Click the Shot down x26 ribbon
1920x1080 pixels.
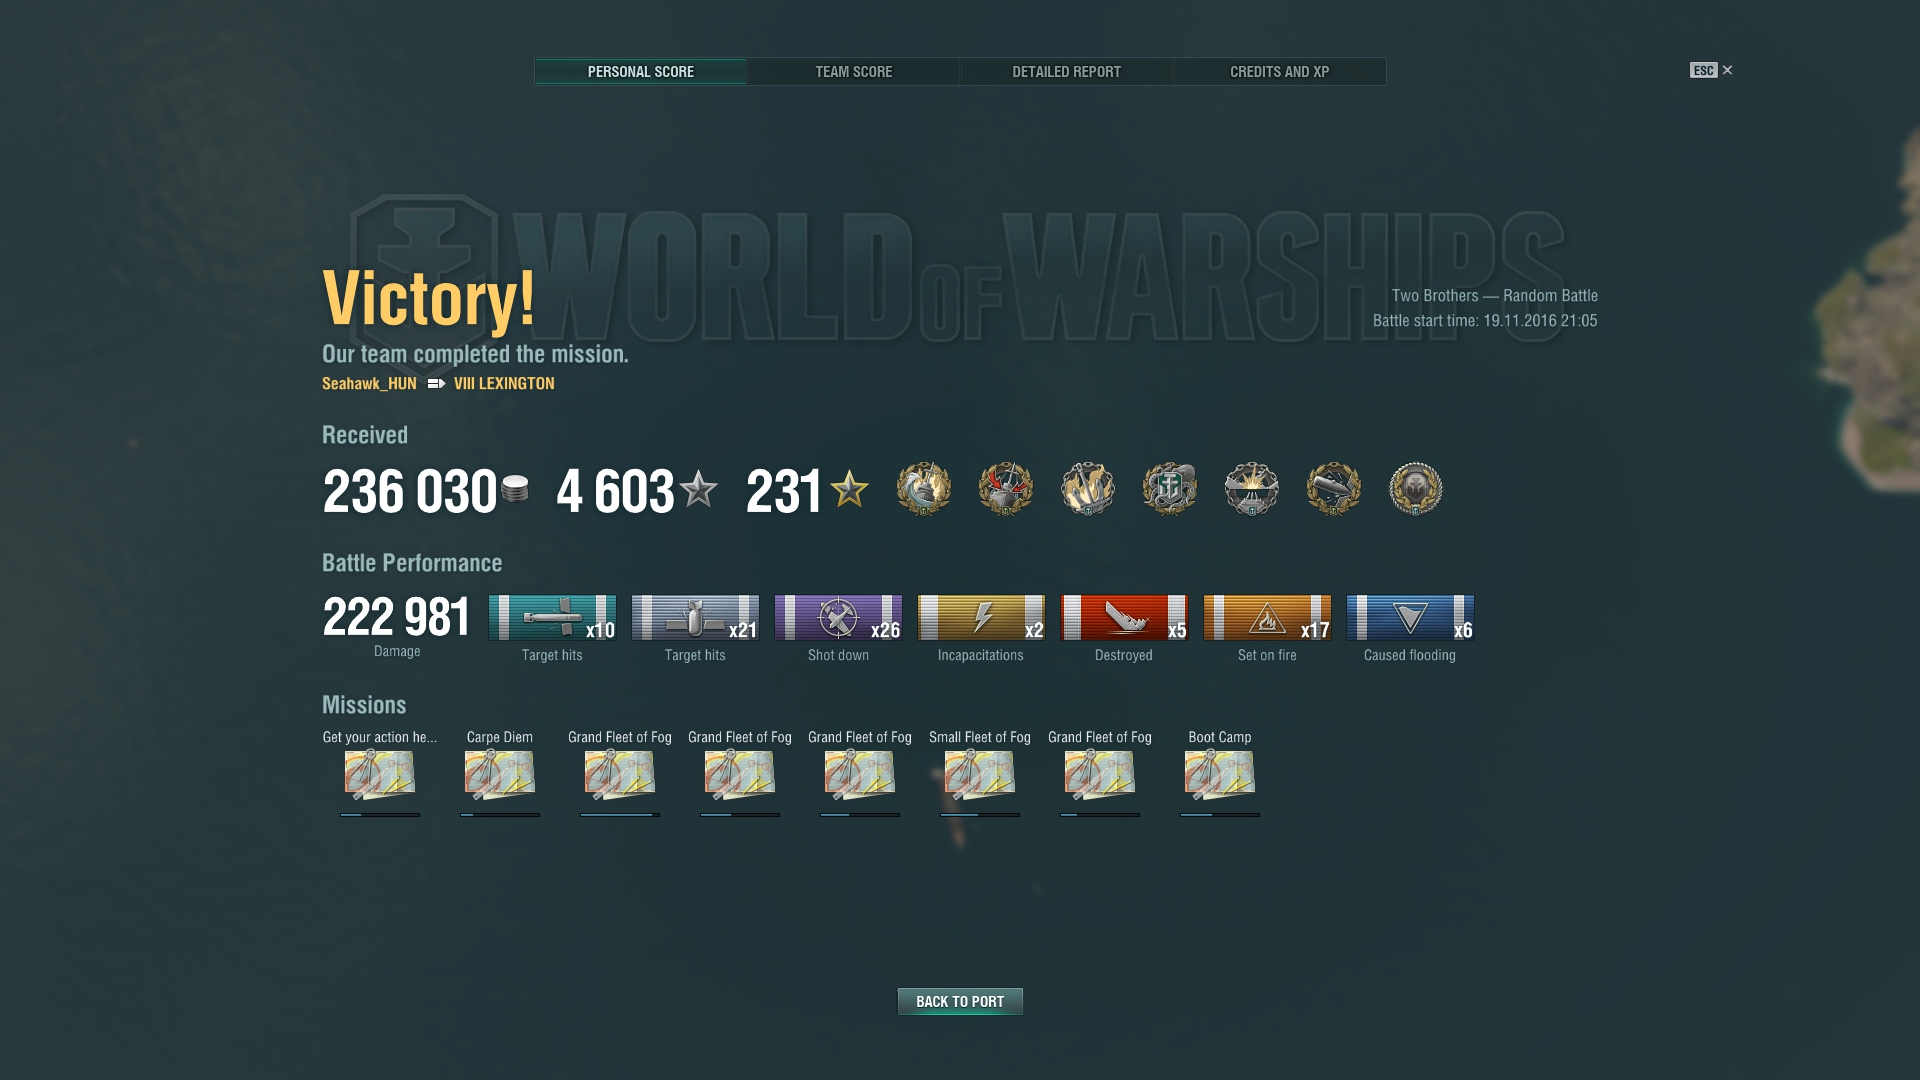(x=838, y=618)
